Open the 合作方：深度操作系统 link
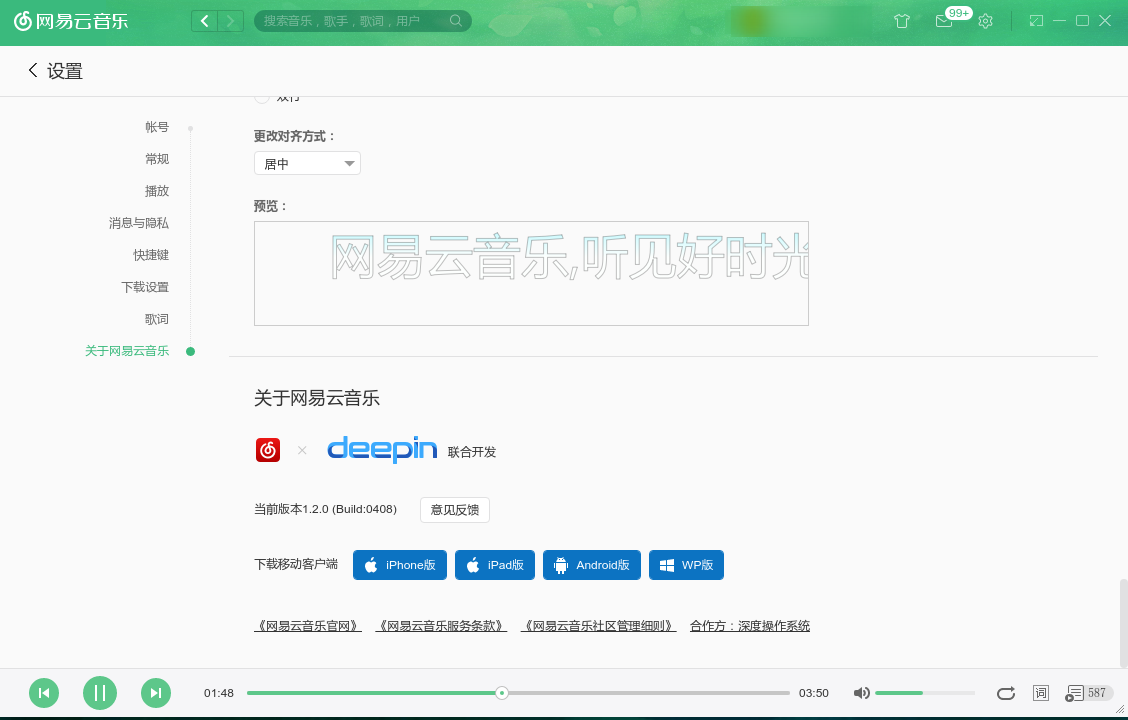1128x720 pixels. [x=750, y=626]
